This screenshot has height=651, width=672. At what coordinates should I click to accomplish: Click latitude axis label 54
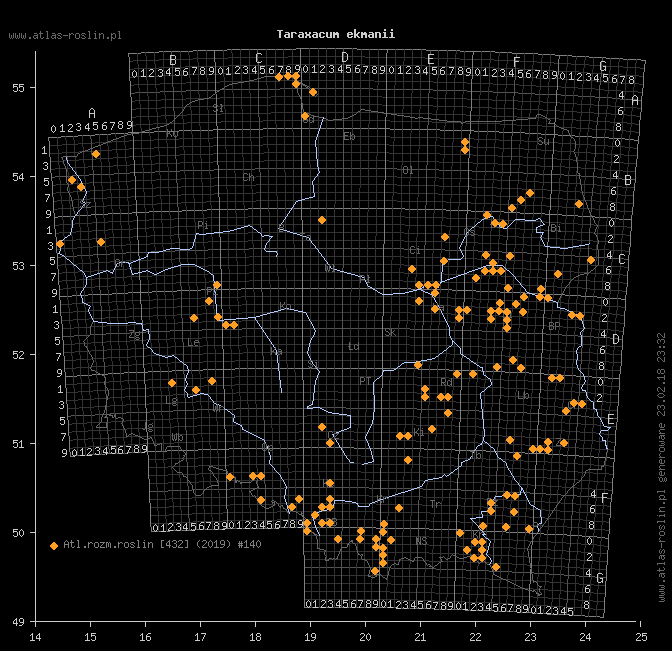click(18, 177)
